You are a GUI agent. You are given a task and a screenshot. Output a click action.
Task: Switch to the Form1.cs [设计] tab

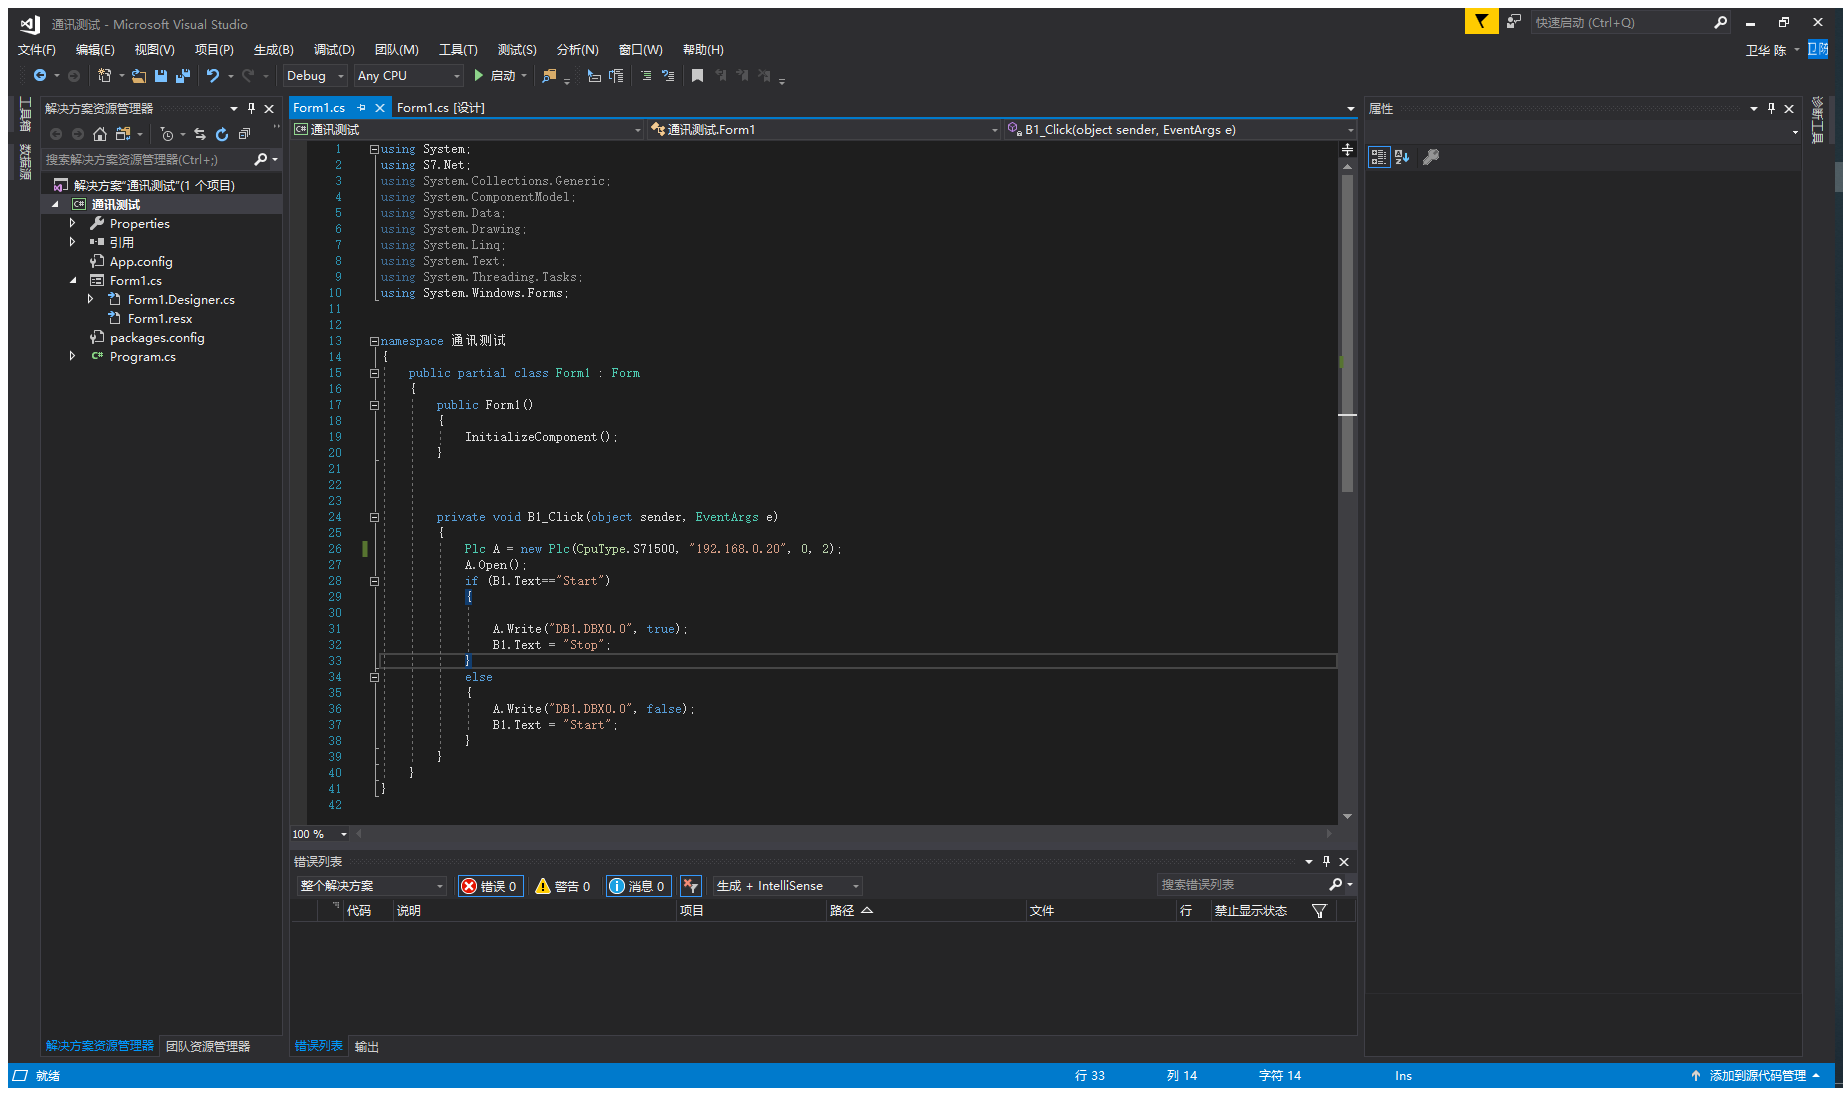click(x=440, y=108)
